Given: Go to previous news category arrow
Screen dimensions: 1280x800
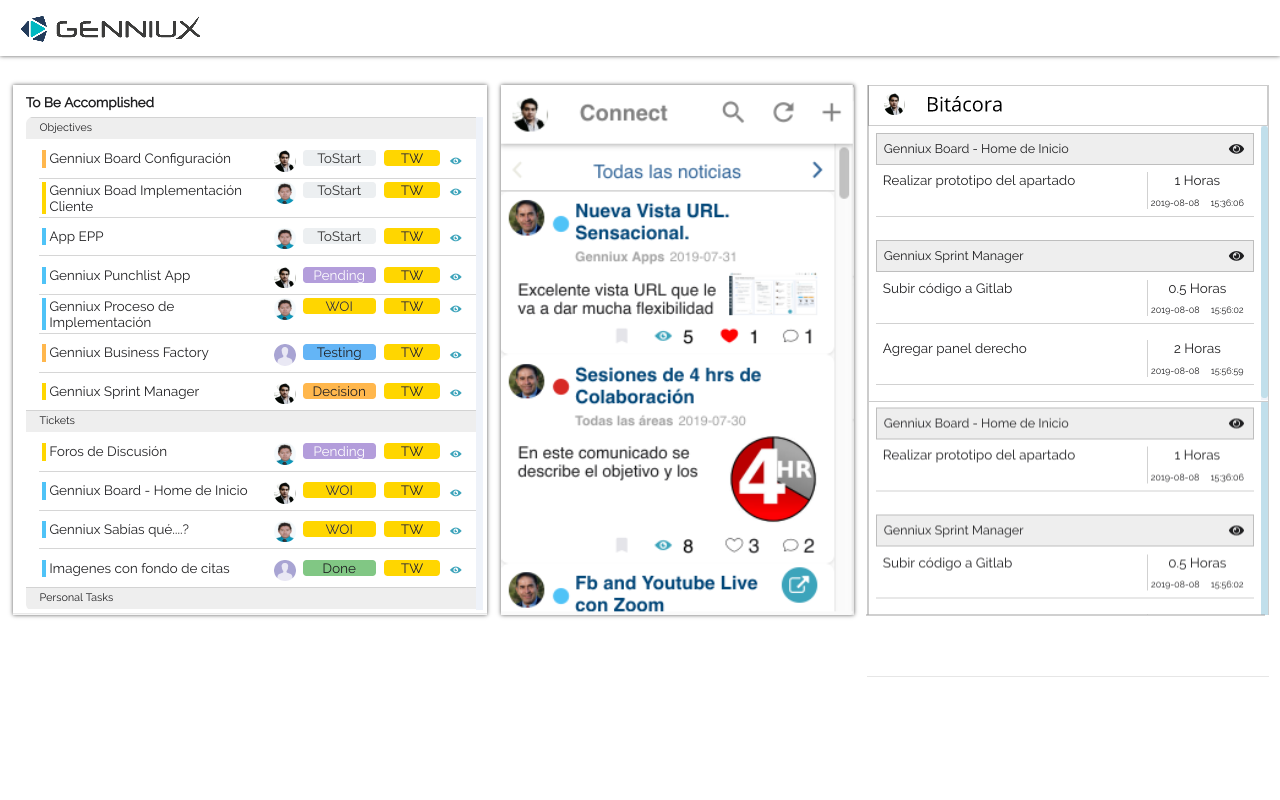Looking at the screenshot, I should pyautogui.click(x=517, y=170).
